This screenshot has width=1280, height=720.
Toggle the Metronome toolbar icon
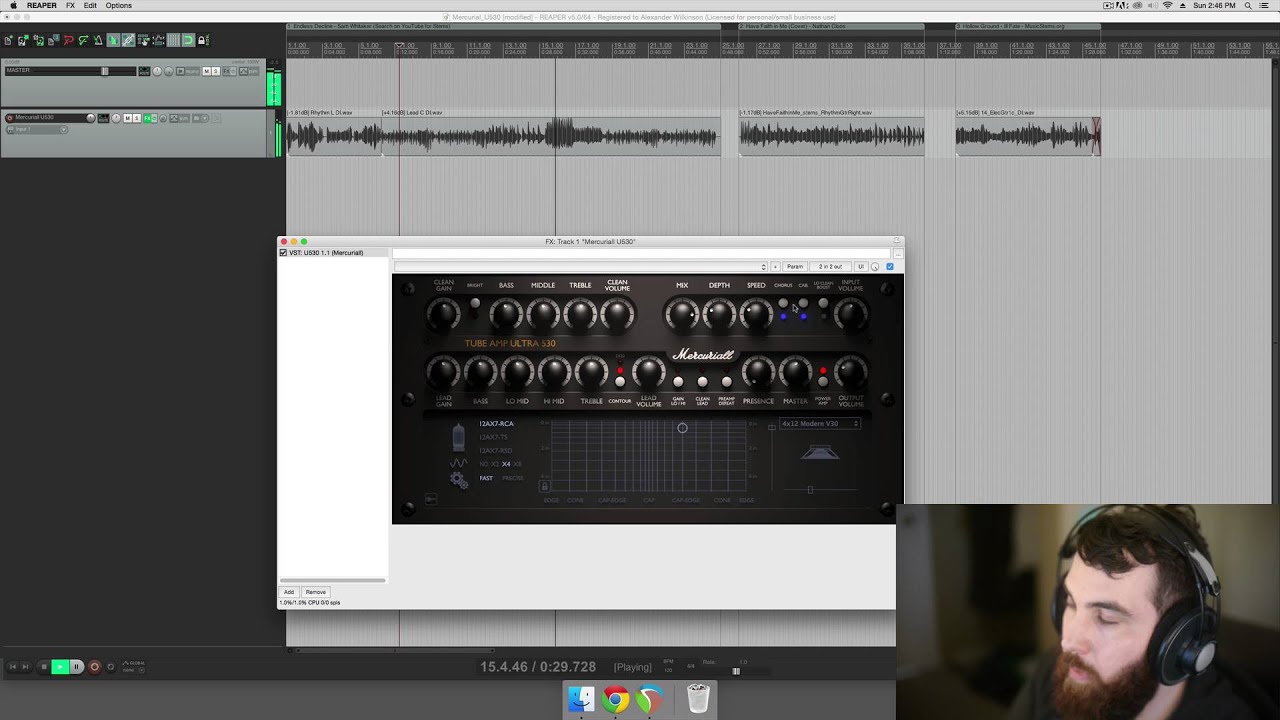99,40
